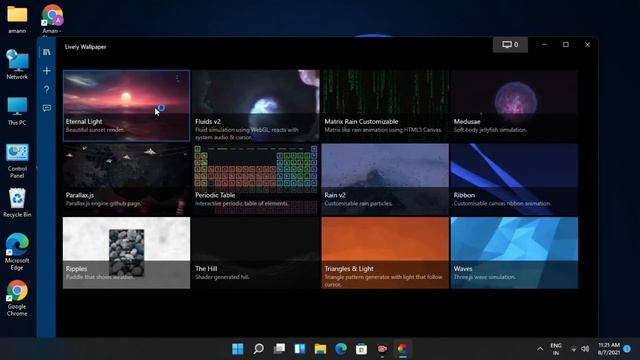This screenshot has width=640, height=360.
Task: Open the volume speaker tray icon
Action: 585,349
